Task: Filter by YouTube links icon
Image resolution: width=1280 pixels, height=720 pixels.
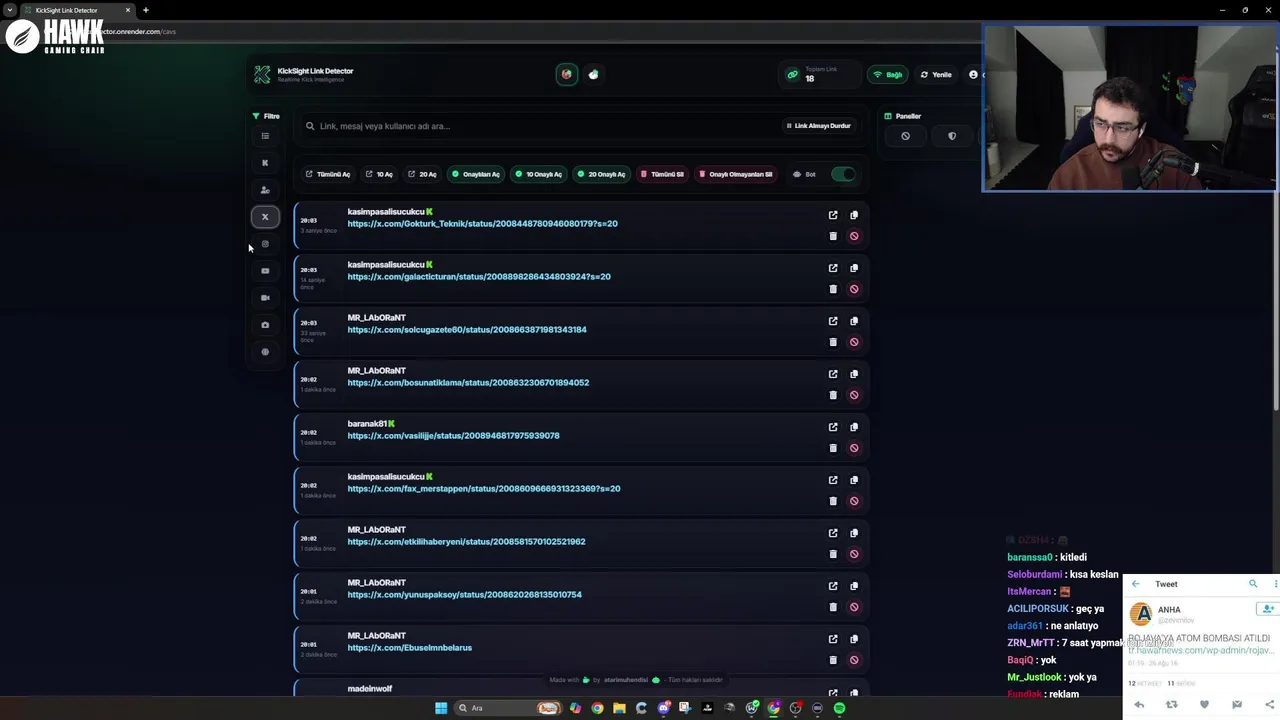Action: (x=265, y=271)
